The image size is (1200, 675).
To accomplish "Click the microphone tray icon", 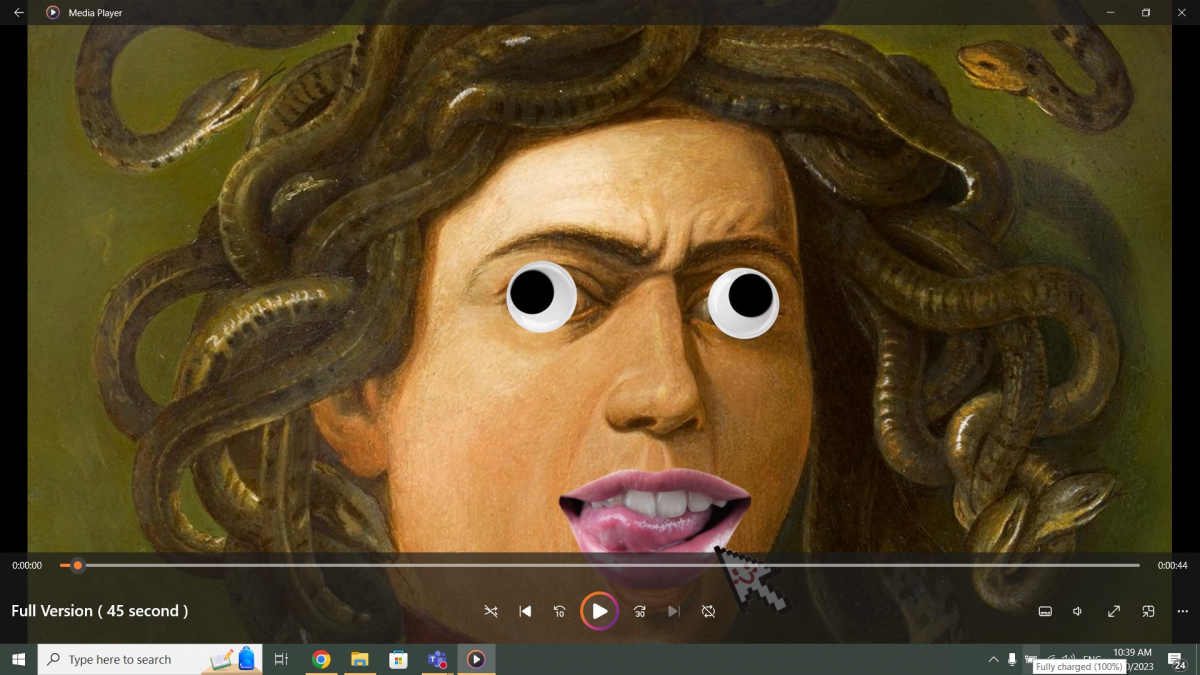I will coord(1012,659).
